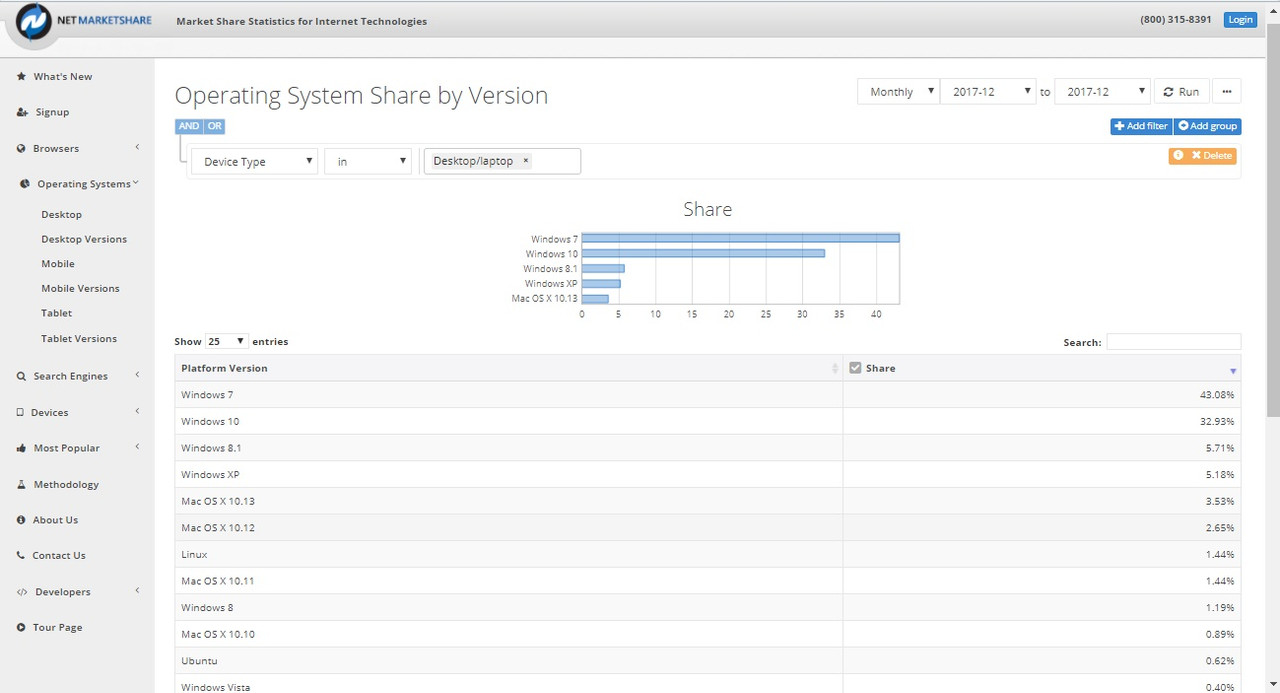Click the Add filter button
The image size is (1280, 693).
point(1141,126)
